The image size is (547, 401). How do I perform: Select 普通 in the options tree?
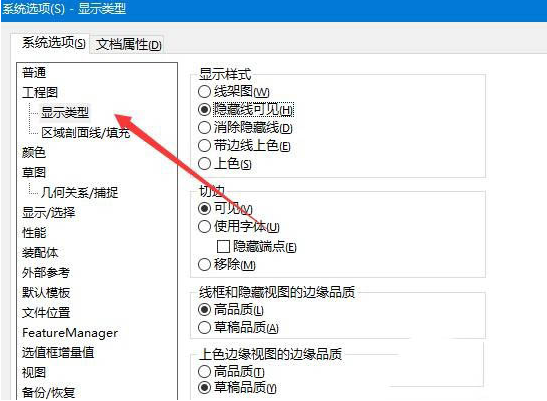34,73
